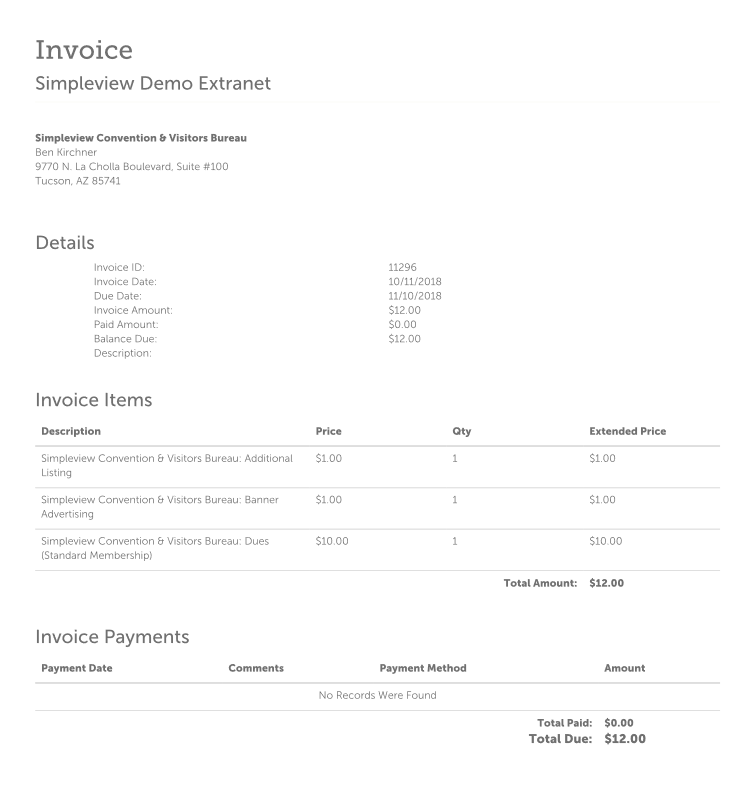755x799 pixels.
Task: Click the Banner Advertising quantity 1
Action: [455, 499]
